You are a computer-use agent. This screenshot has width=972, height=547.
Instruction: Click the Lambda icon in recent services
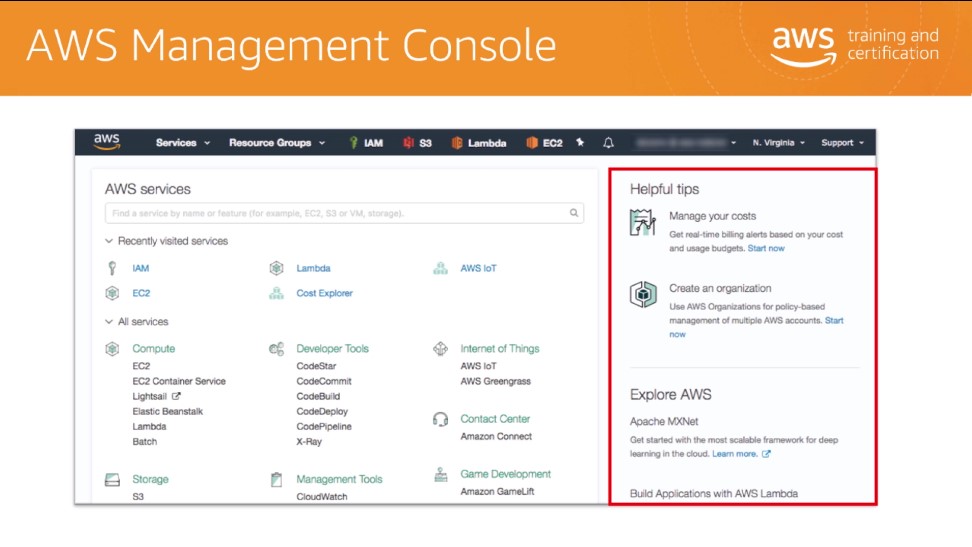(276, 268)
